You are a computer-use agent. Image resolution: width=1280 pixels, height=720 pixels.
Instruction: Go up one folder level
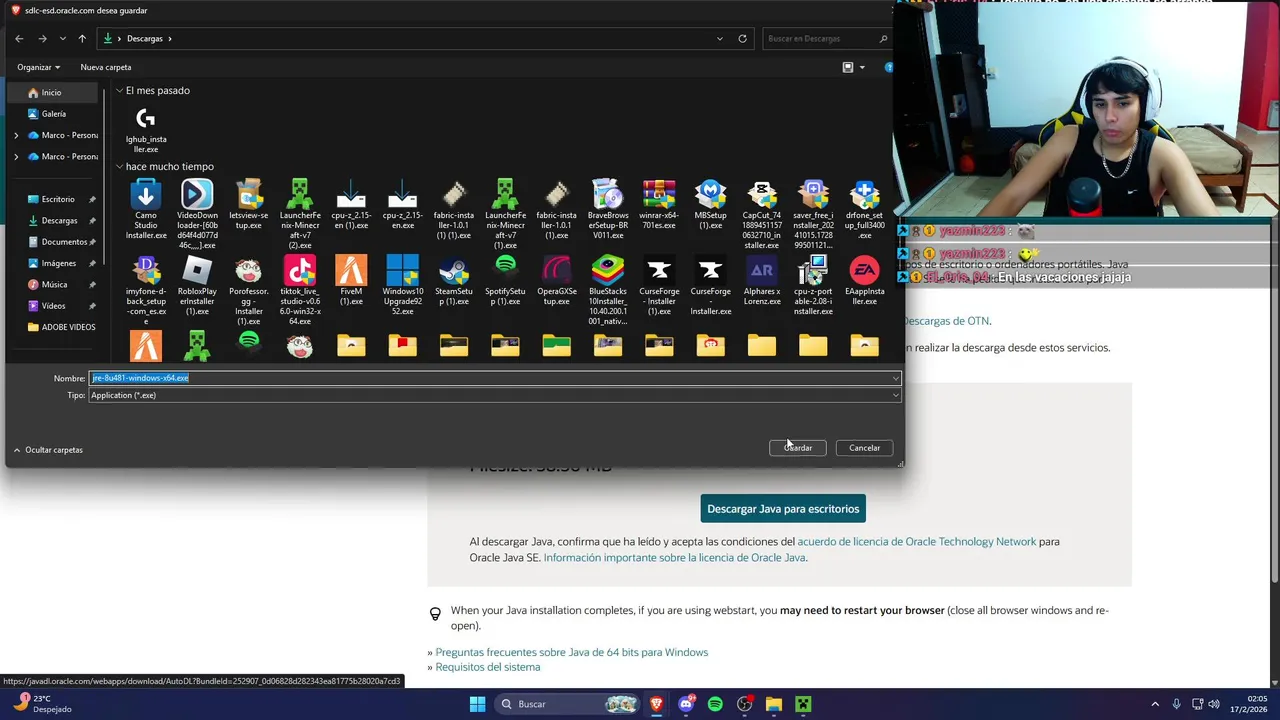(x=82, y=38)
